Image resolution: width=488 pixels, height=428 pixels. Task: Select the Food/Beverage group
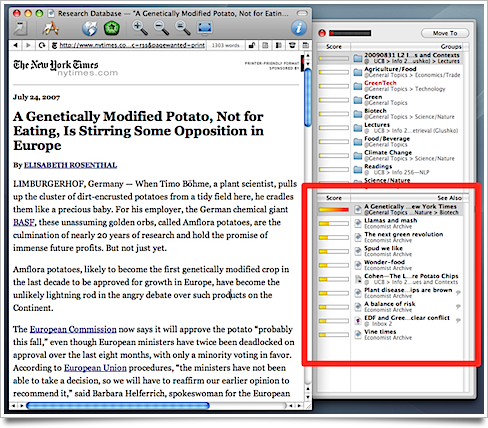(390, 141)
